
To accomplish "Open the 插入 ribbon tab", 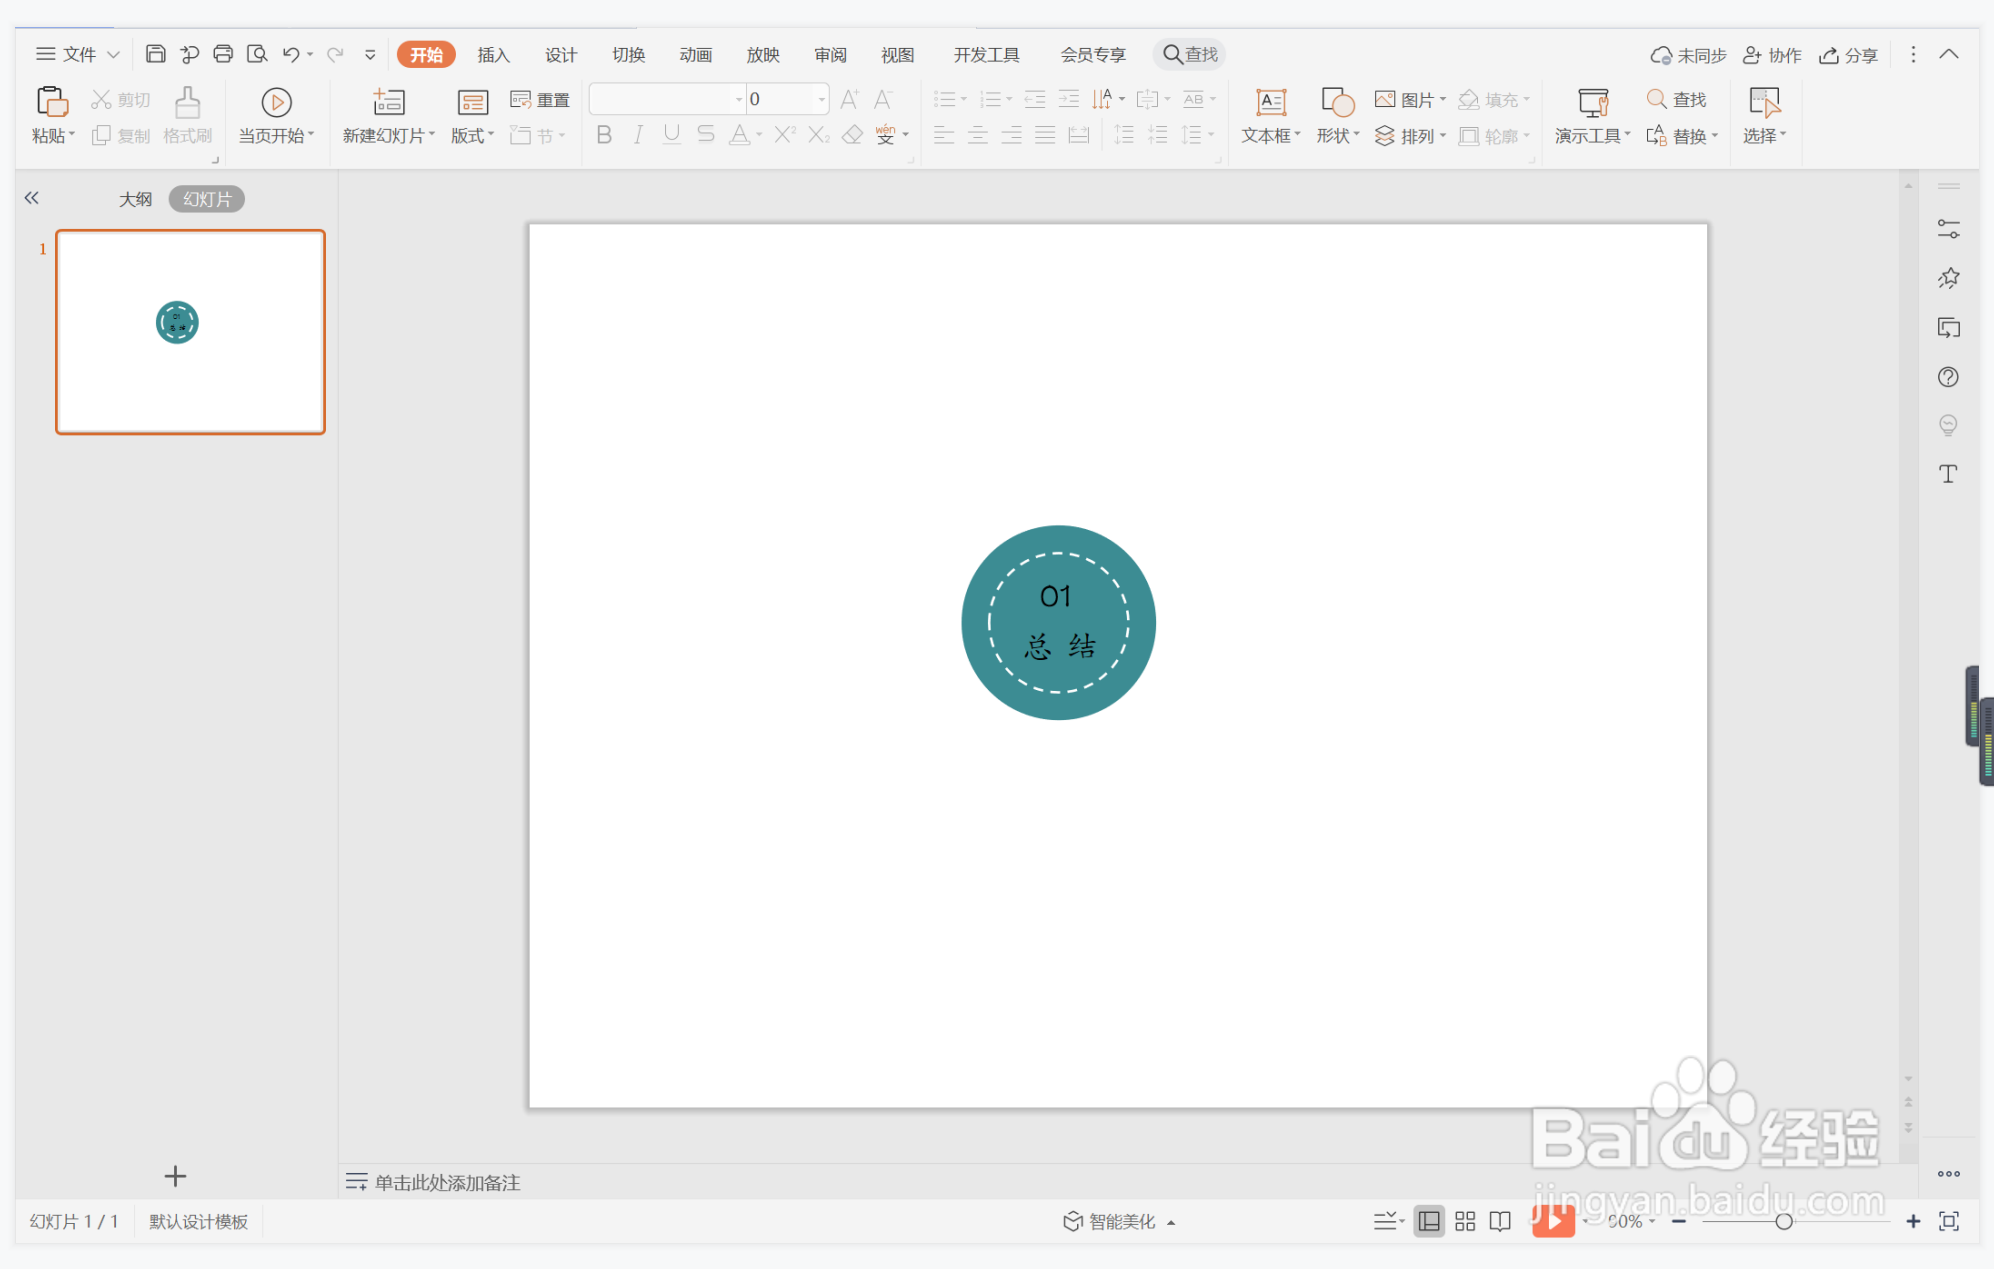I will pos(493,54).
